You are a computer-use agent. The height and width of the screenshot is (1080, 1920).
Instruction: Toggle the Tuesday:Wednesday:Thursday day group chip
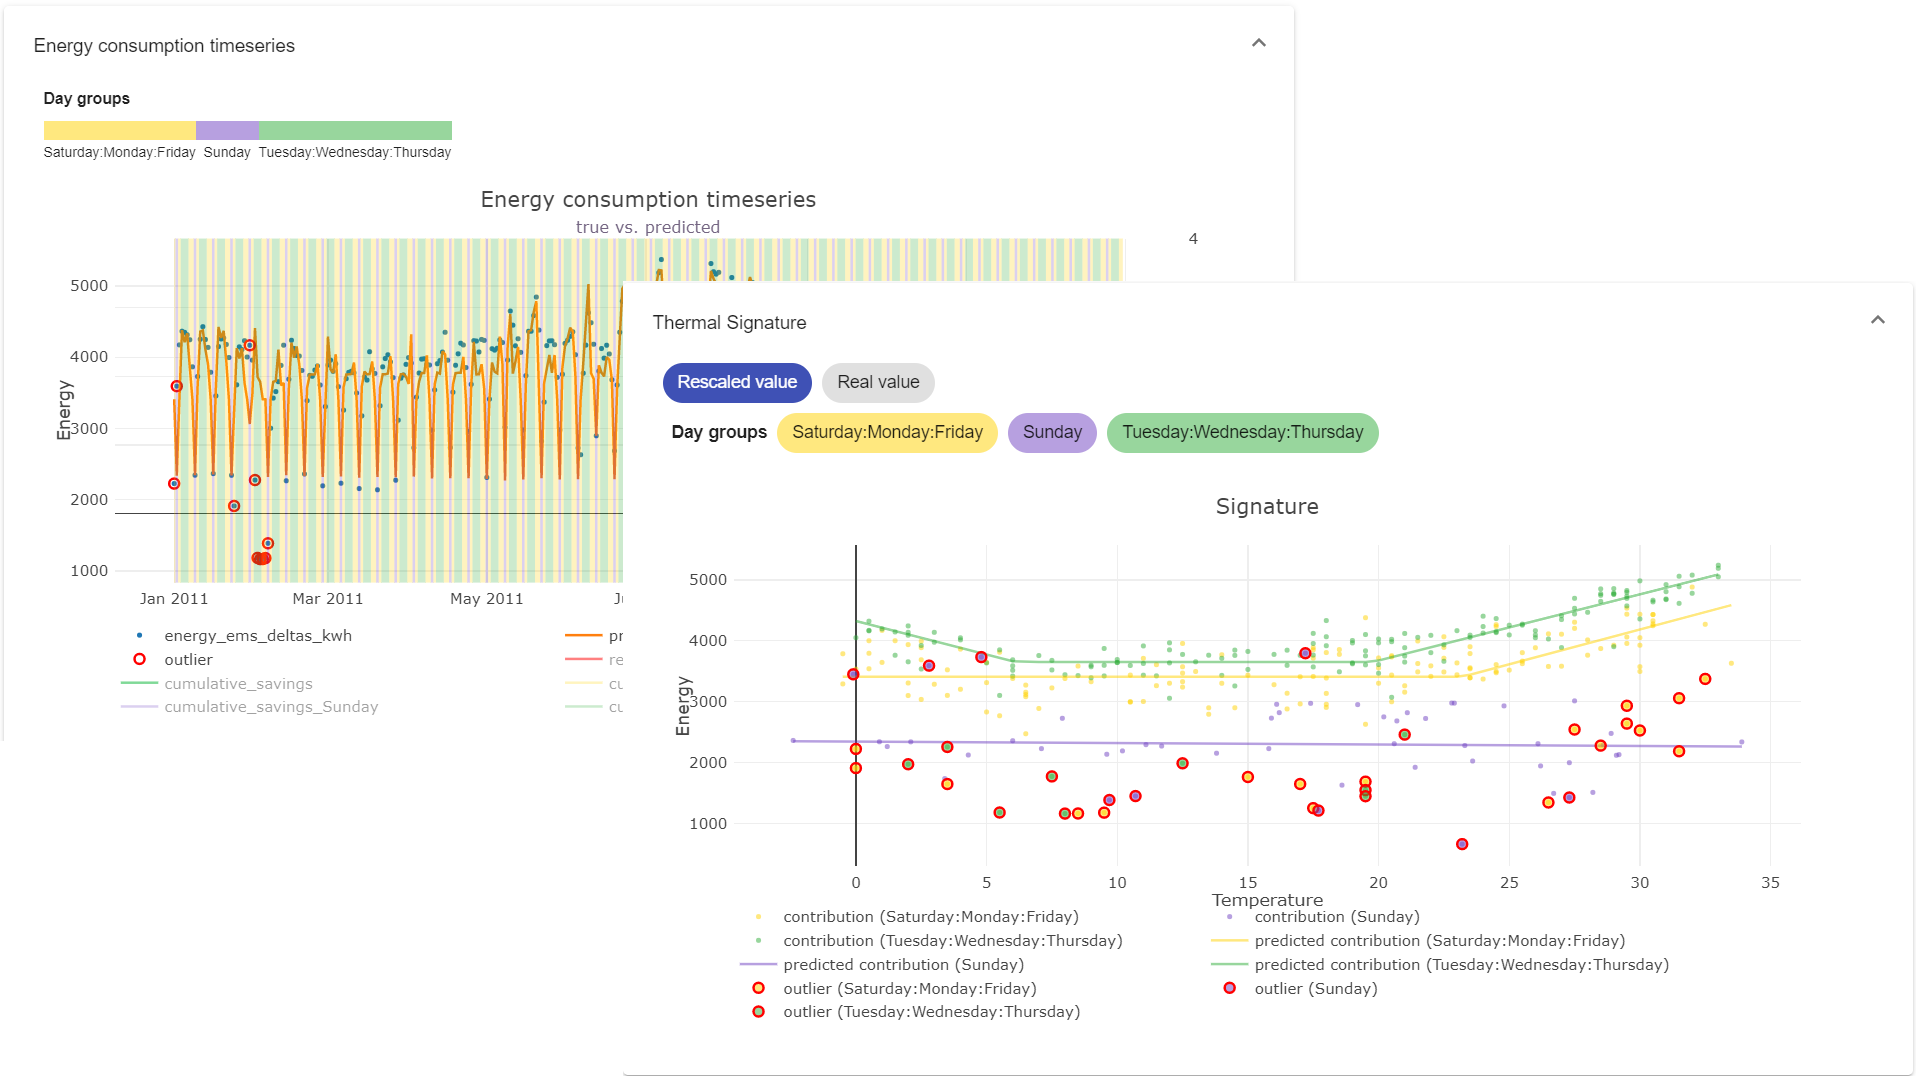point(1241,432)
